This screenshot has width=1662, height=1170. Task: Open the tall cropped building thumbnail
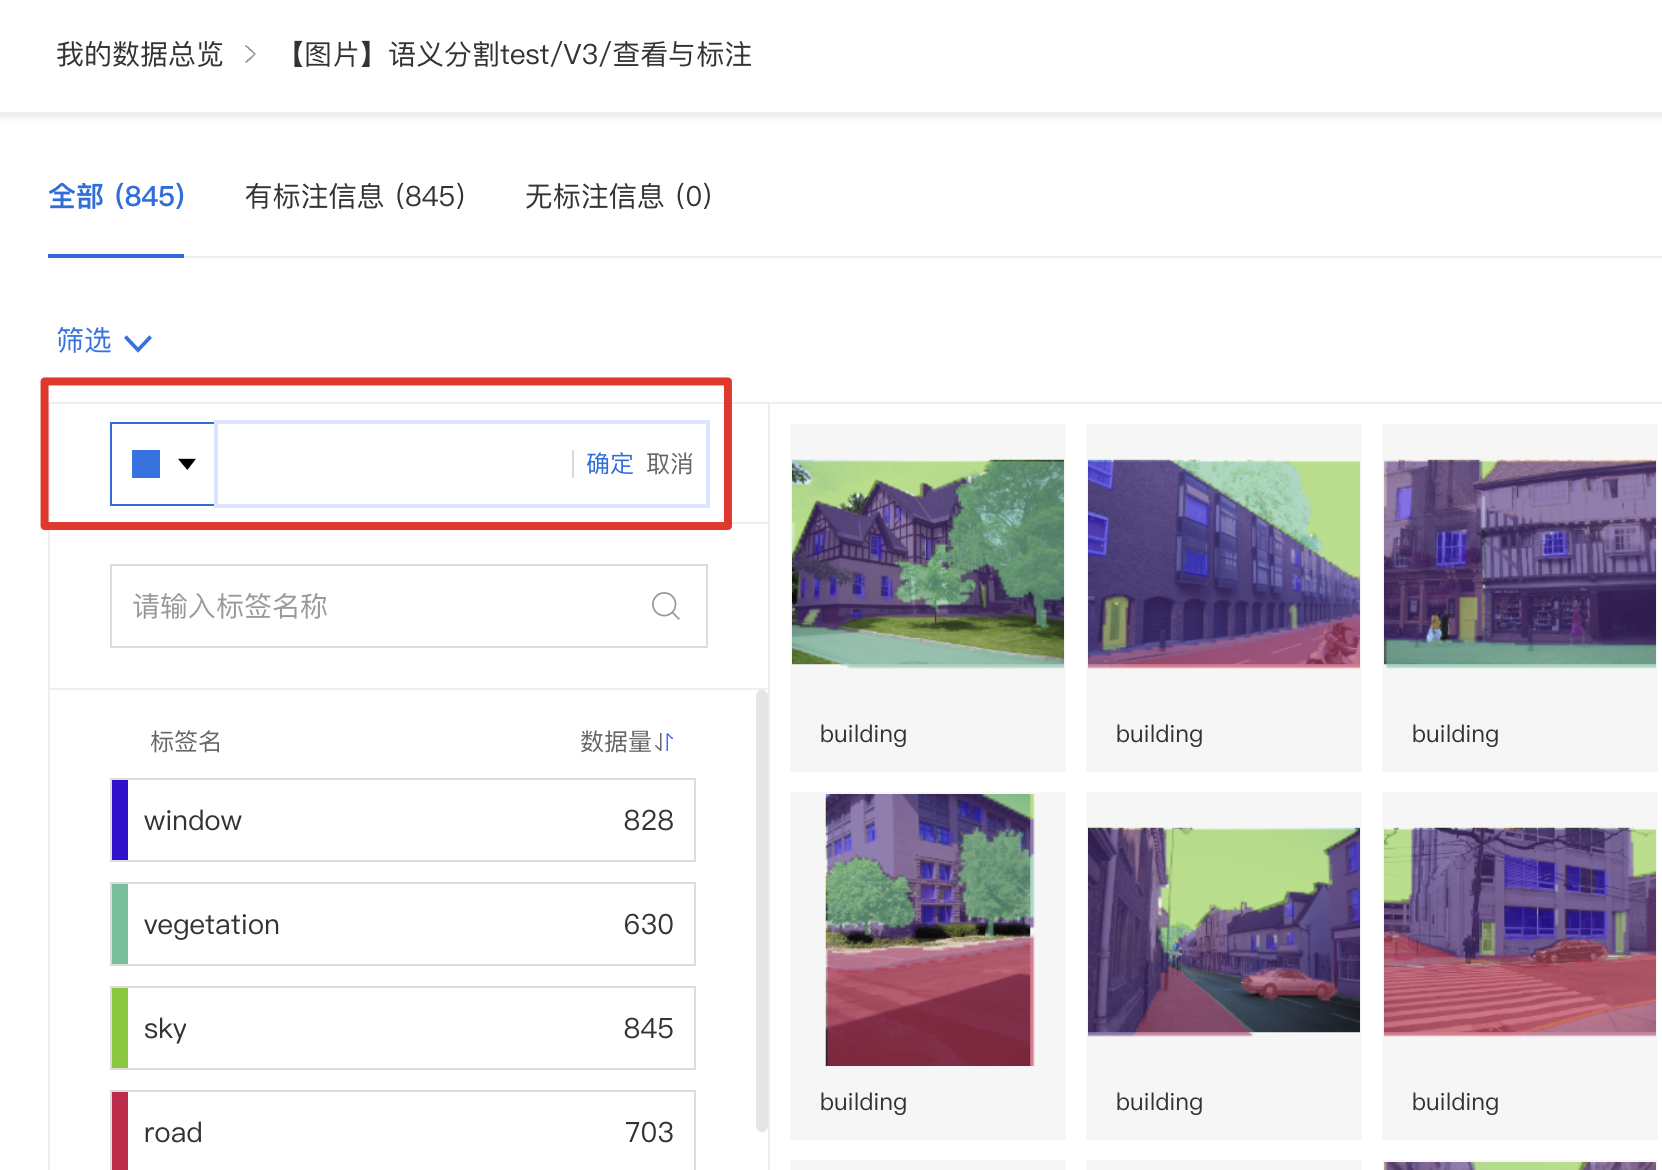click(x=929, y=930)
